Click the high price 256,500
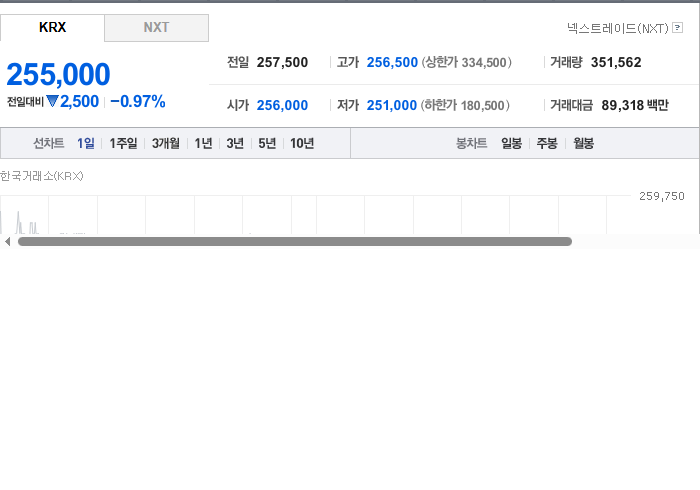700x490 pixels. (392, 62)
